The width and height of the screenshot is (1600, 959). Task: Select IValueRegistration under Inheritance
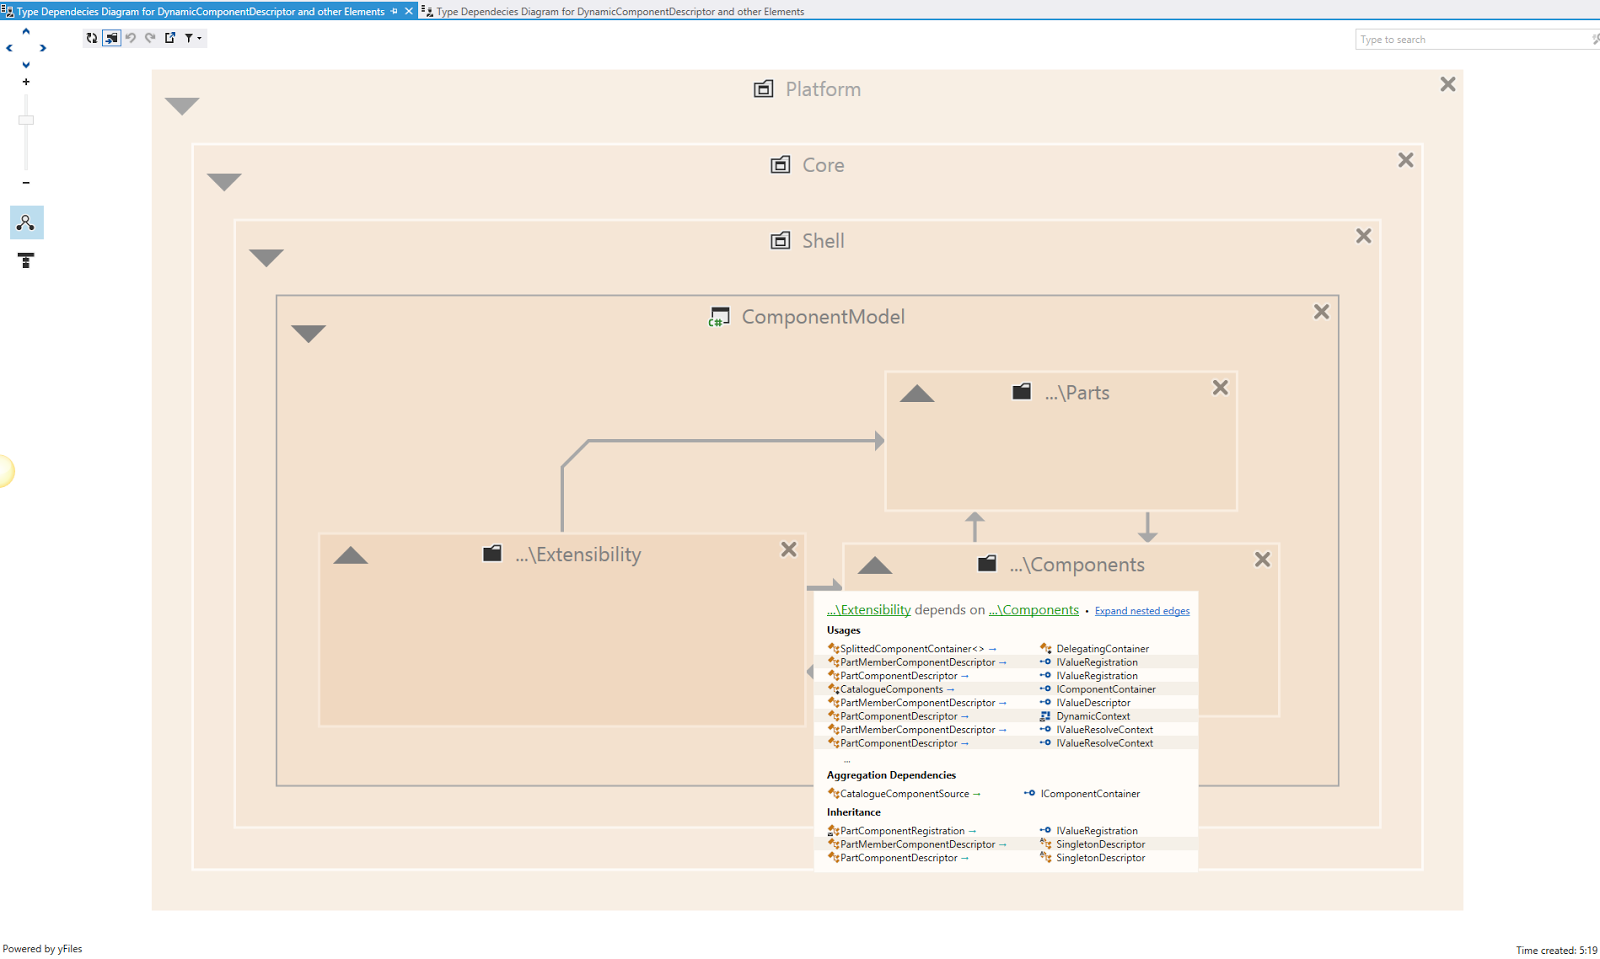(x=1097, y=831)
